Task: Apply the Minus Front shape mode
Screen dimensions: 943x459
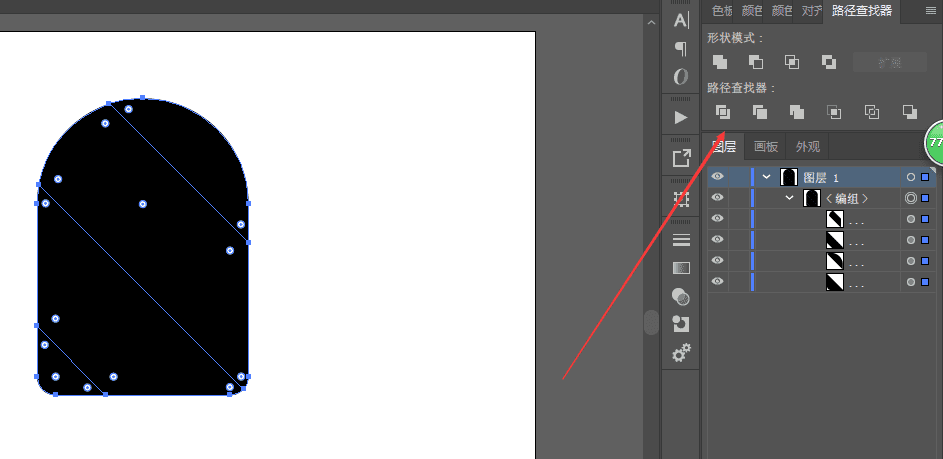Action: (x=756, y=61)
